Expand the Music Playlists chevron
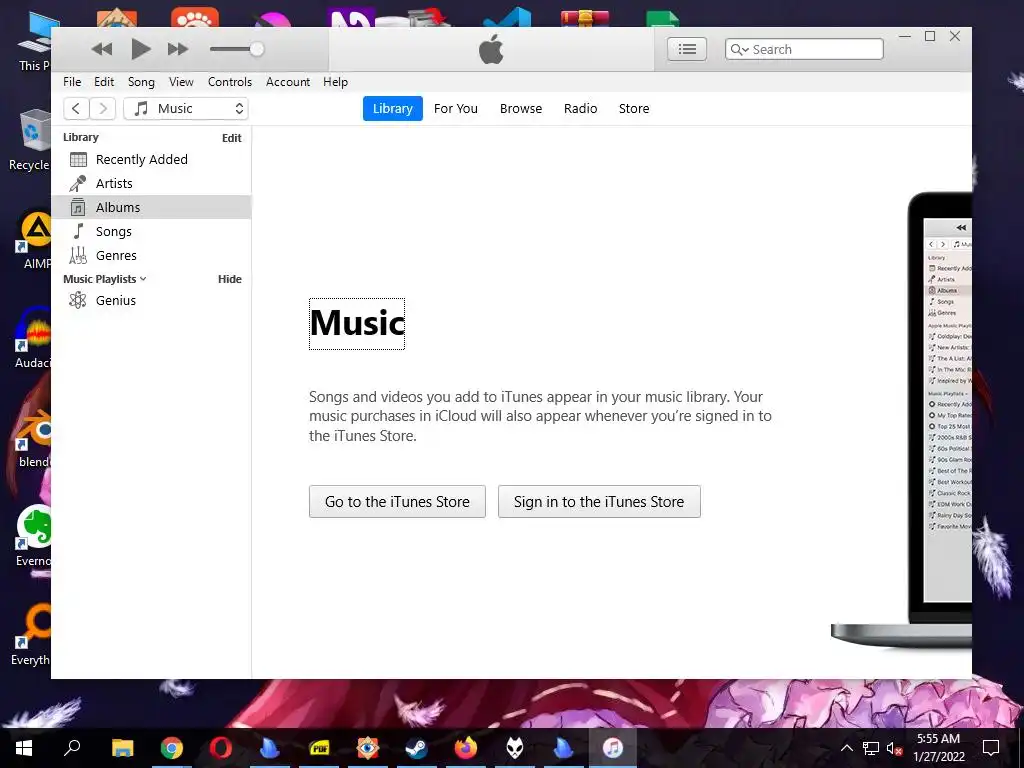 [143, 279]
